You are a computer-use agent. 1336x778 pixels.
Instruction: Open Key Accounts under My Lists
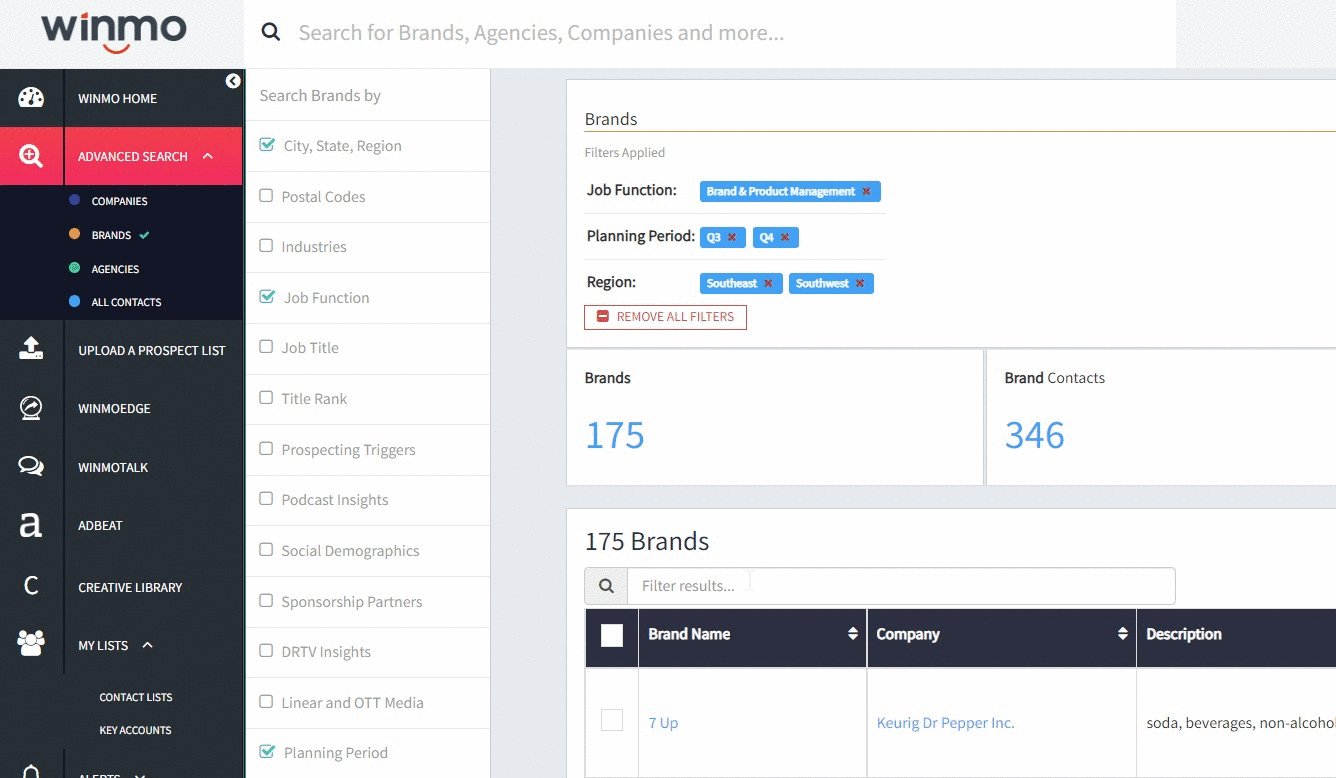point(135,730)
